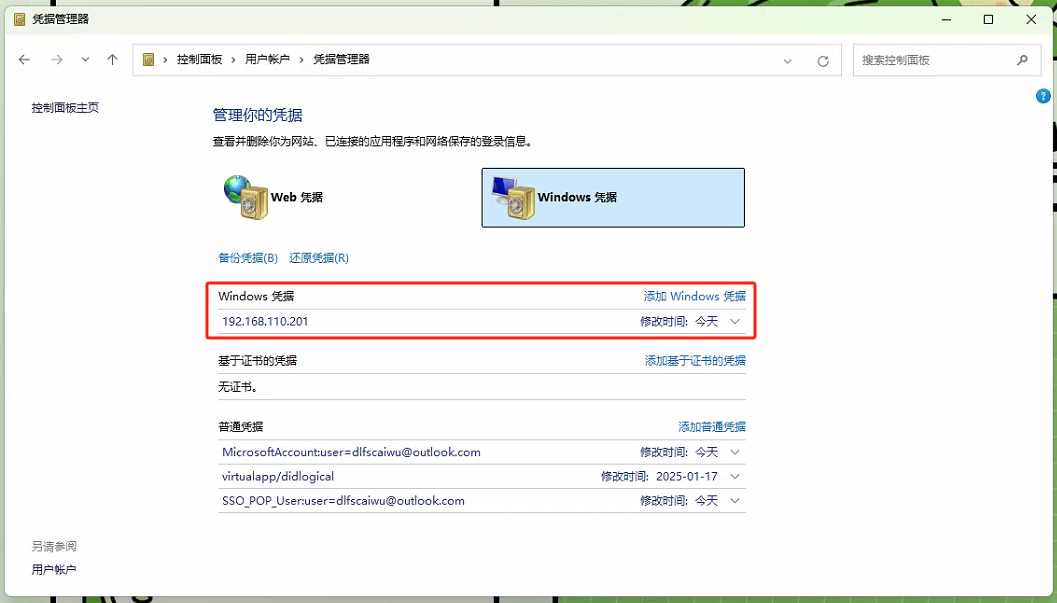Click 添加基于证书的凭据 link

[695, 360]
